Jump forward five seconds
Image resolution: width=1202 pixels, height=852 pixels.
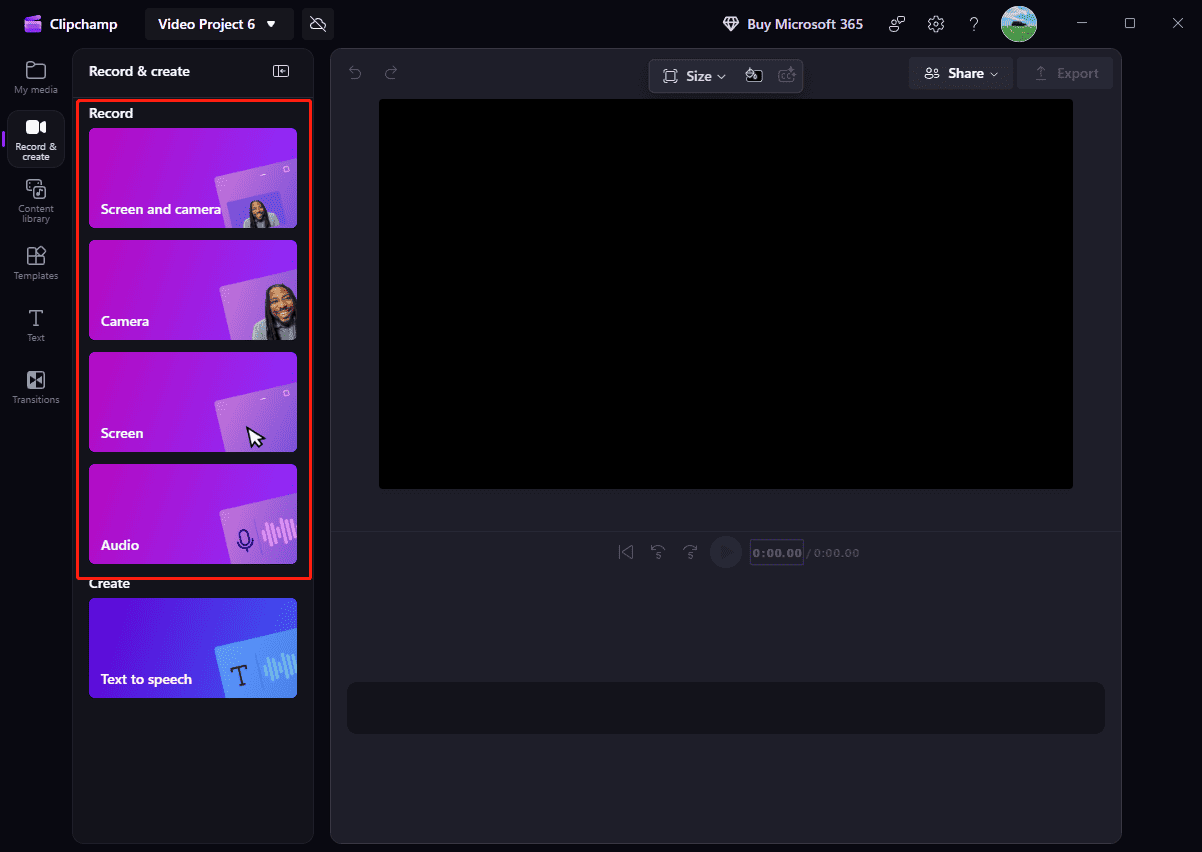[691, 551]
